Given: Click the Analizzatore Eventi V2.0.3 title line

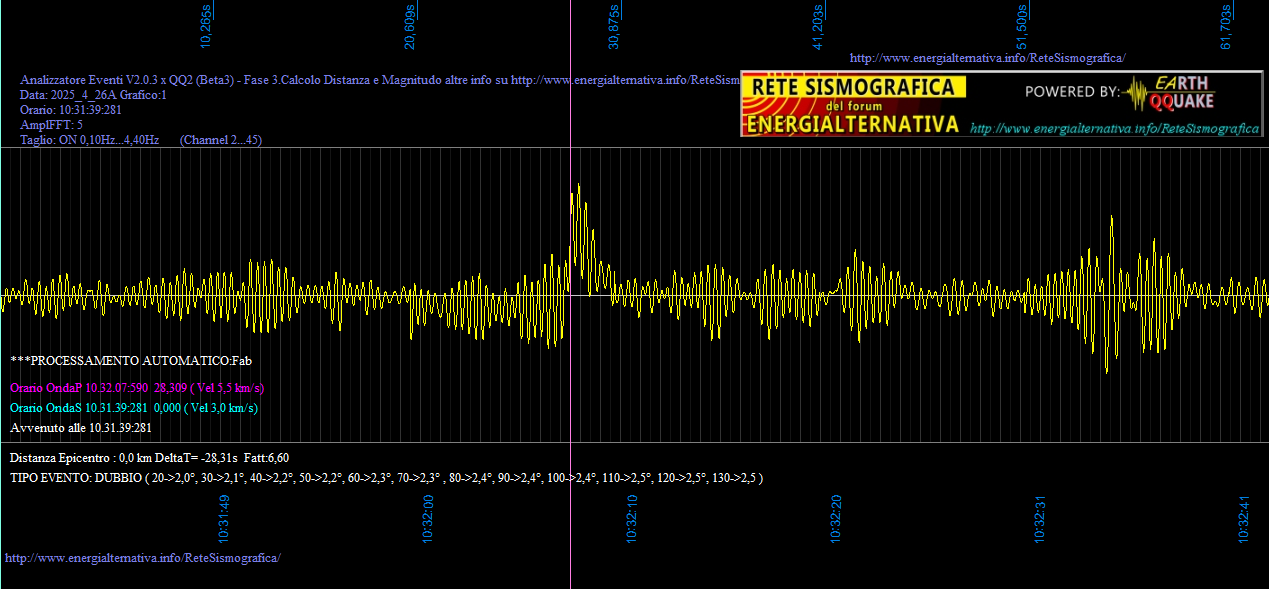Looking at the screenshot, I should click(380, 80).
